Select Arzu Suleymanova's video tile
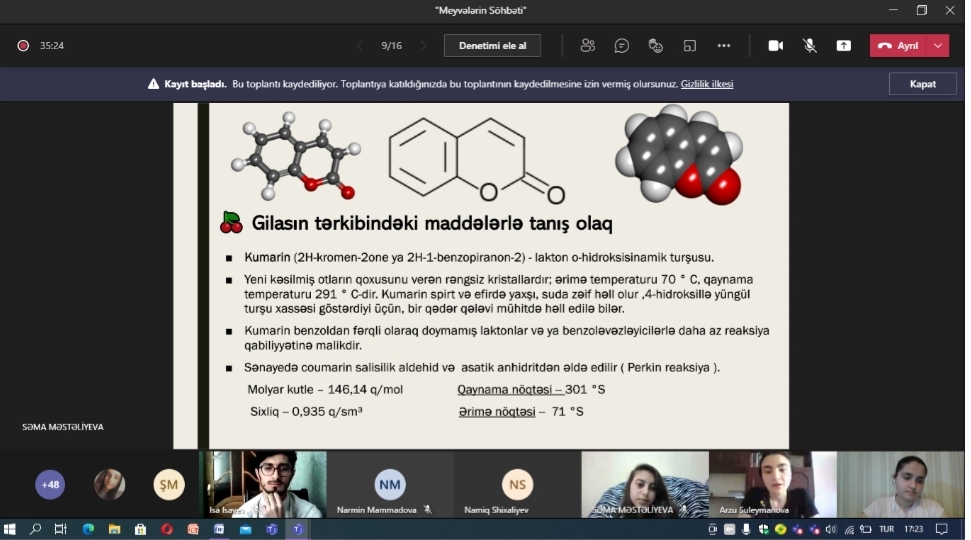 771,484
